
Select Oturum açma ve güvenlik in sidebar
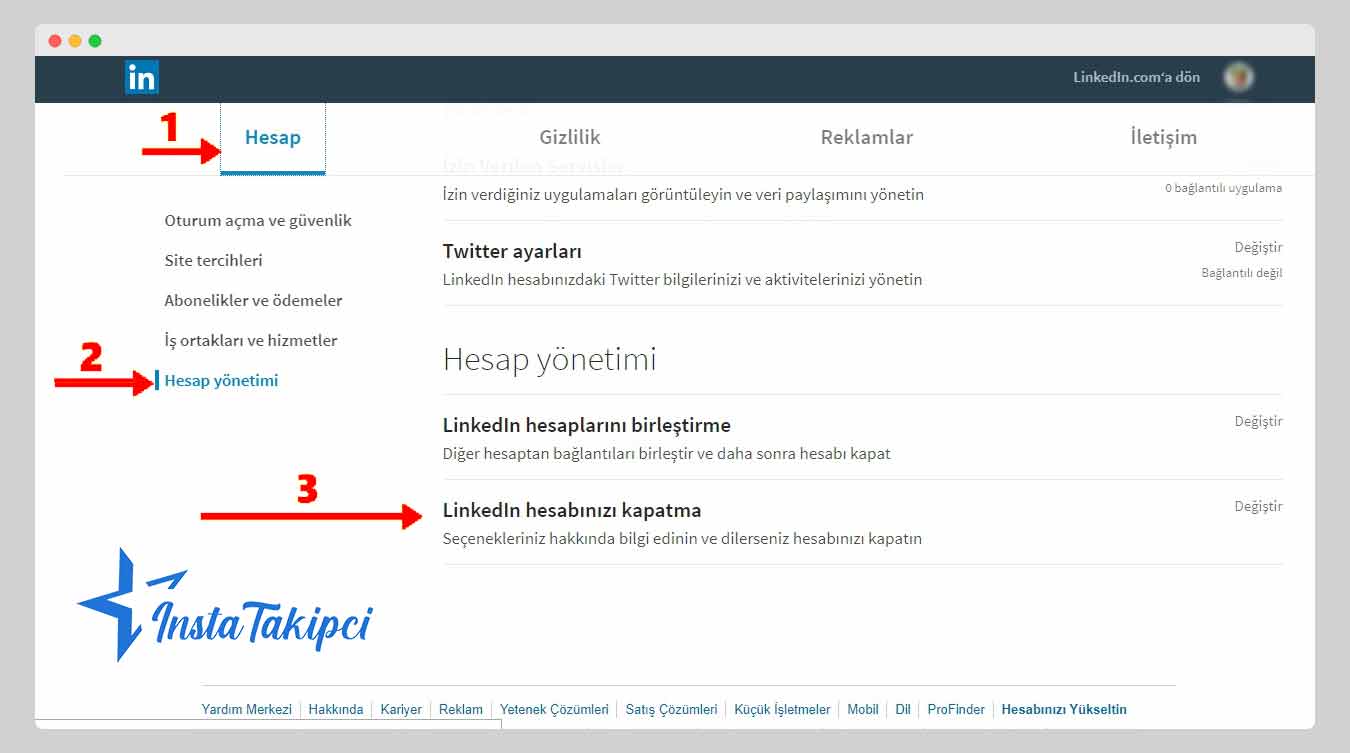[258, 220]
